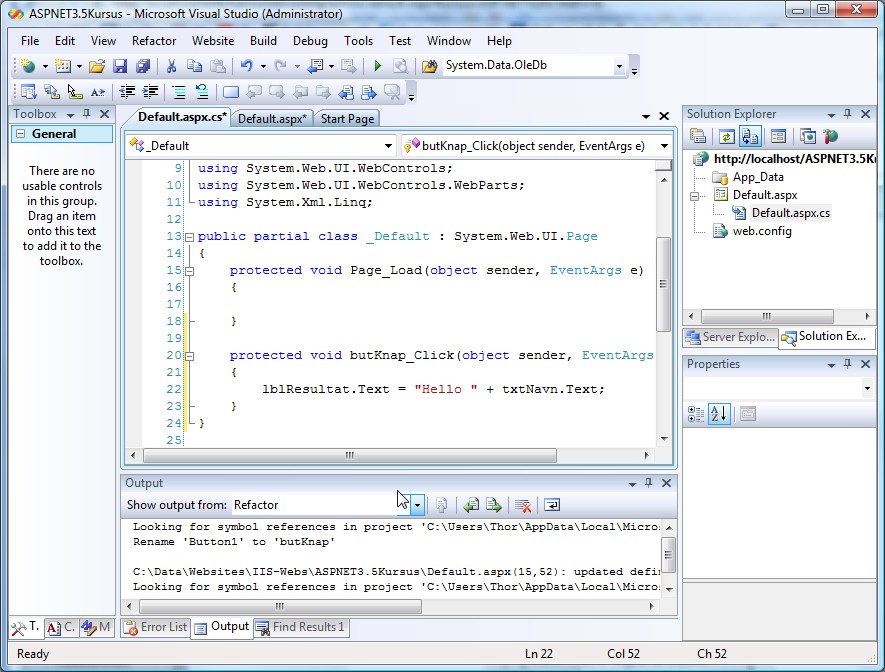Open the Show output from dropdown
885x672 pixels.
(417, 505)
